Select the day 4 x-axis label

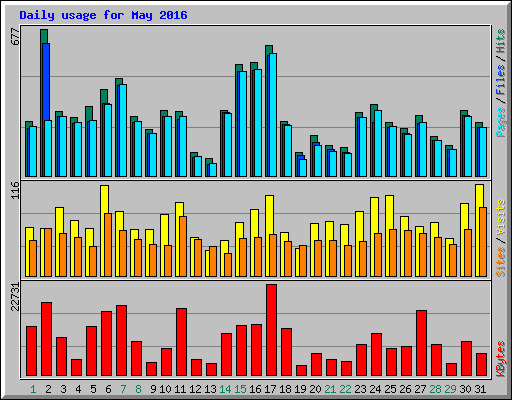click(x=78, y=389)
